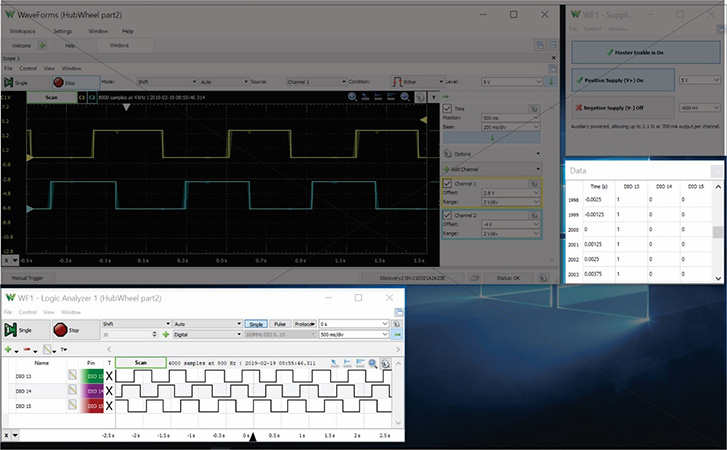Click the Channel 1 gear settings icon
The width and height of the screenshot is (727, 450).
coord(535,184)
